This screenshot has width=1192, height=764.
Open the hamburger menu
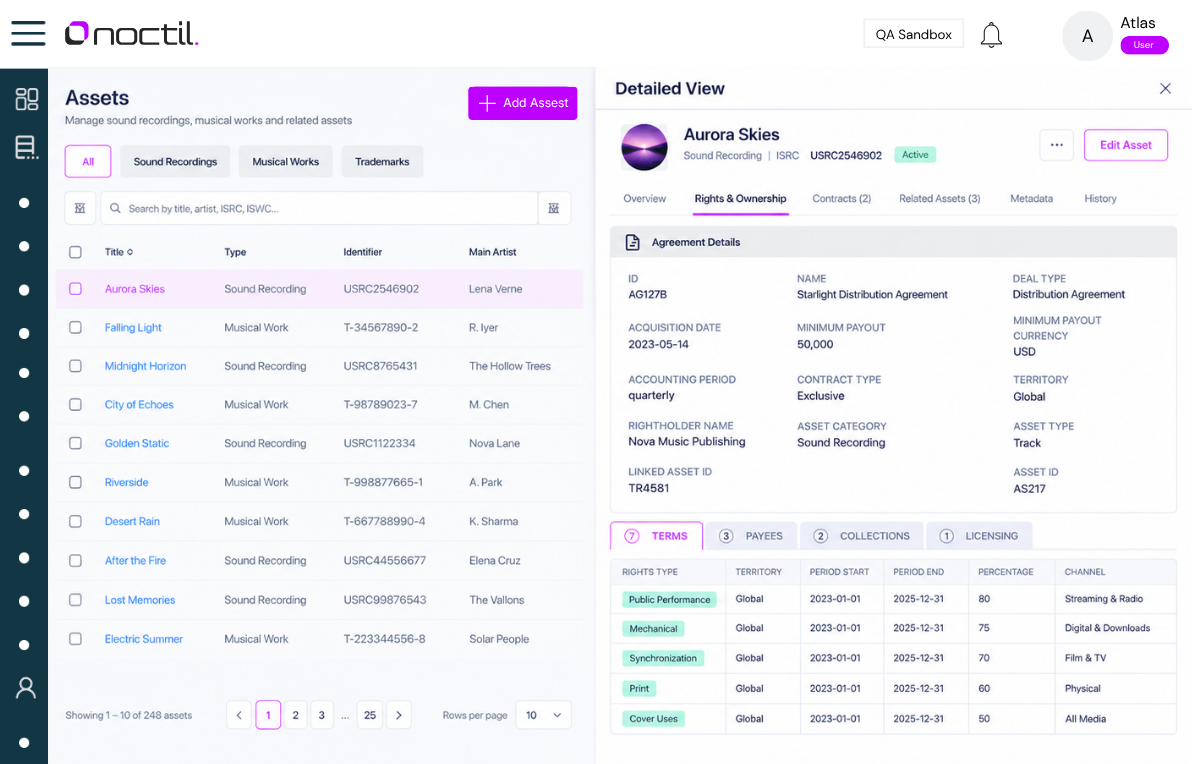[28, 33]
